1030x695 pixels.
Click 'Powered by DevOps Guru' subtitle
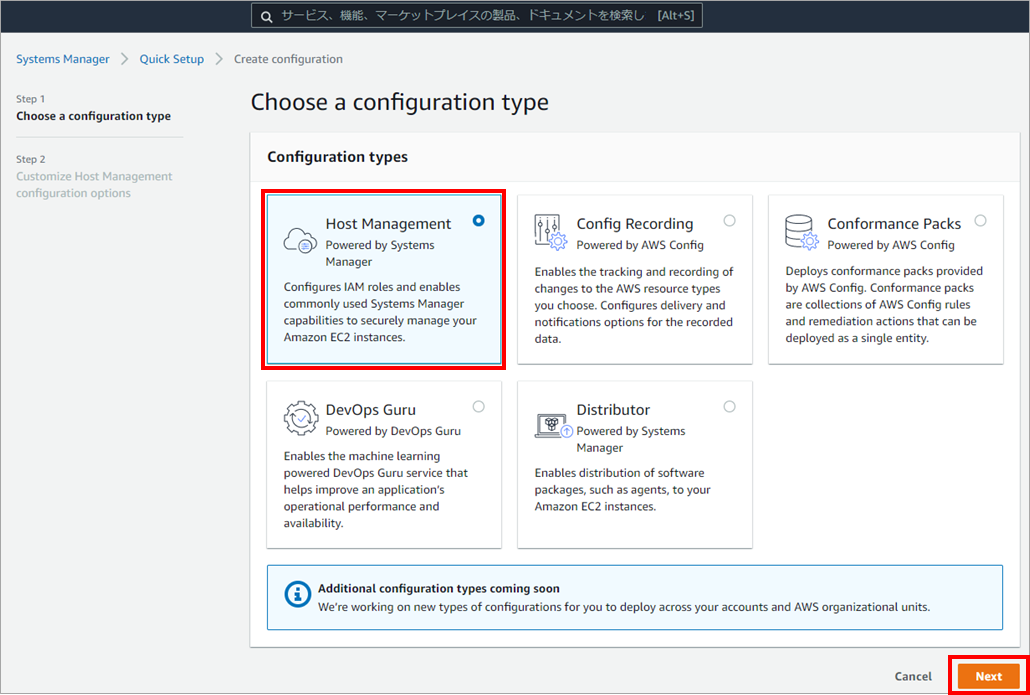(x=393, y=431)
